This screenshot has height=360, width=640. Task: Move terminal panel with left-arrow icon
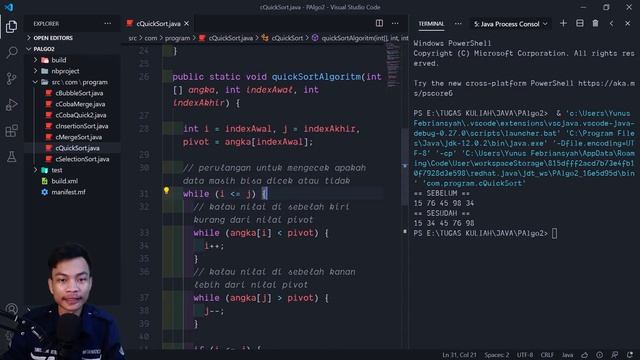(611, 23)
